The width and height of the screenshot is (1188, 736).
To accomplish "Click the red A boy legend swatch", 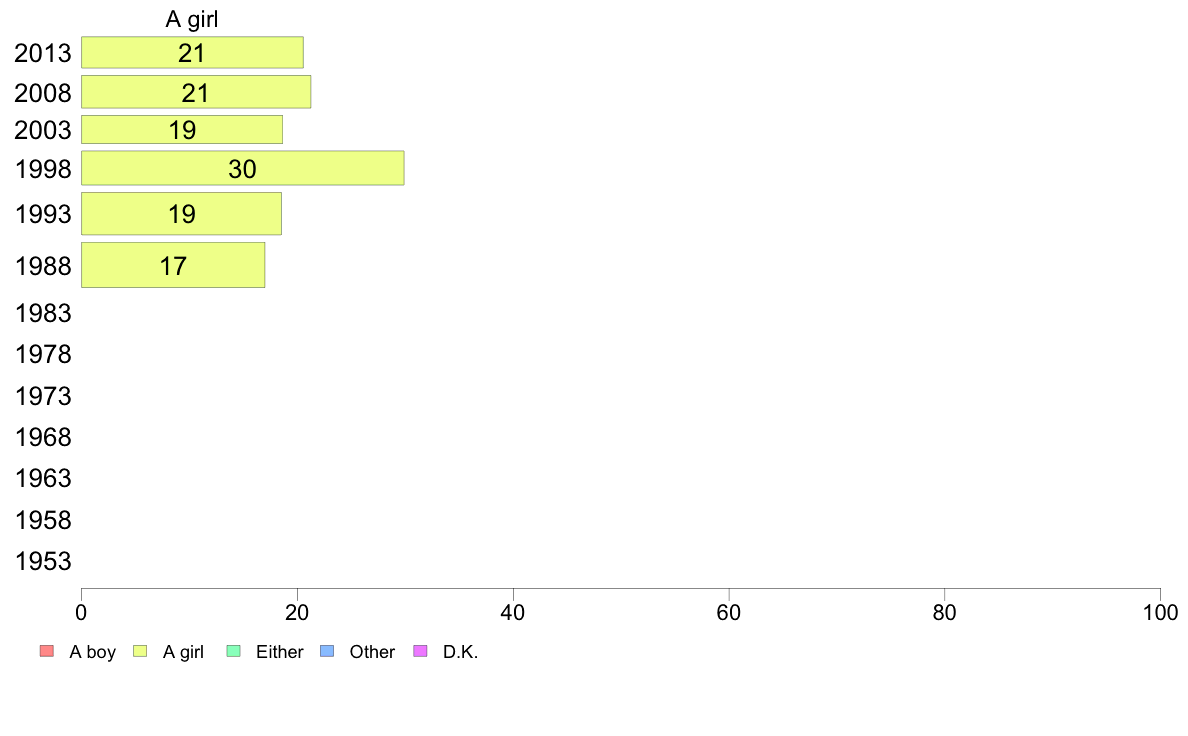I will (x=46, y=651).
